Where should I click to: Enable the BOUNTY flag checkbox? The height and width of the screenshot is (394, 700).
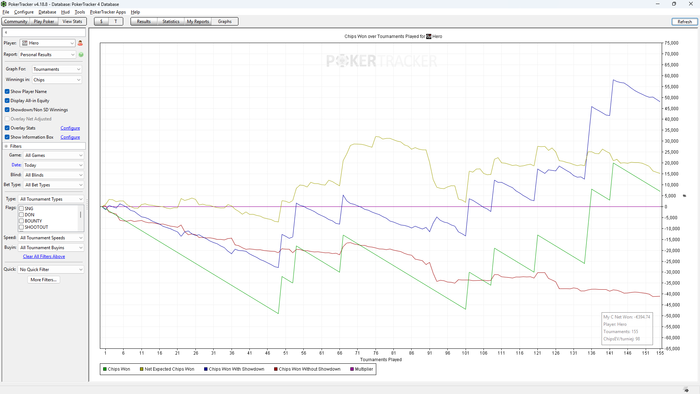pos(21,221)
